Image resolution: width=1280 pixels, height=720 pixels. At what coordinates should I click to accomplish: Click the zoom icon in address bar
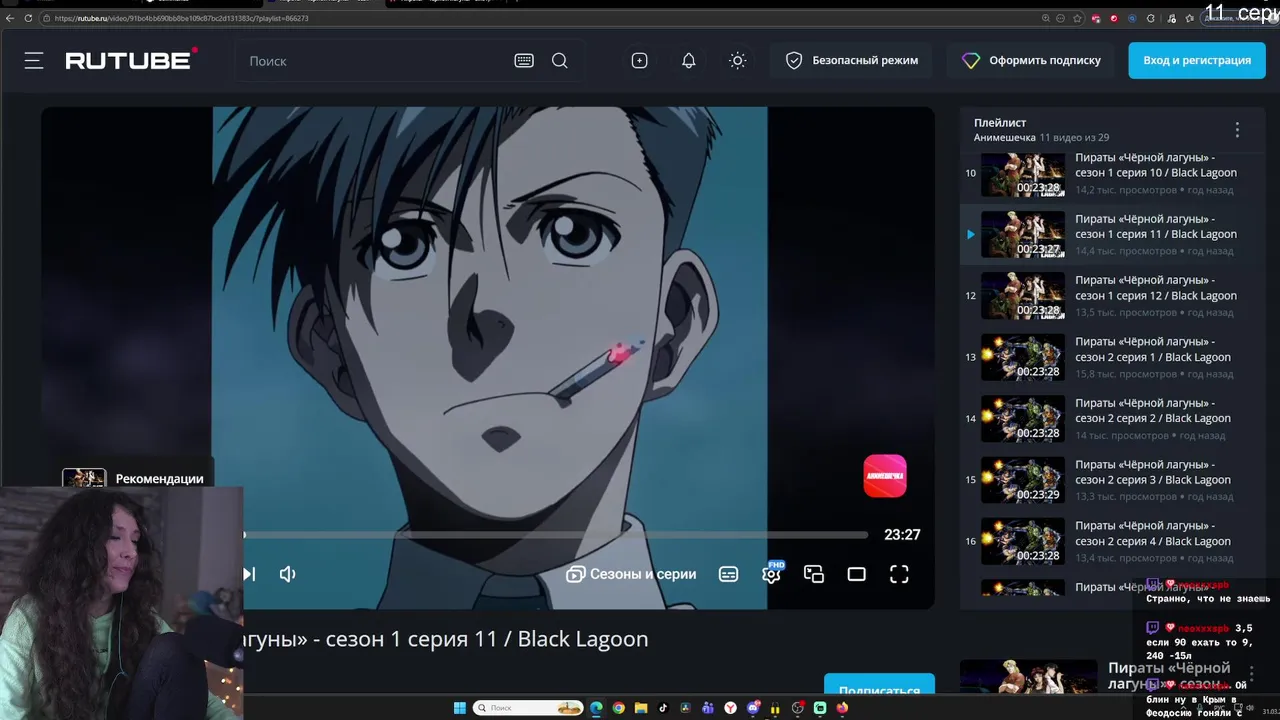pyautogui.click(x=1046, y=18)
